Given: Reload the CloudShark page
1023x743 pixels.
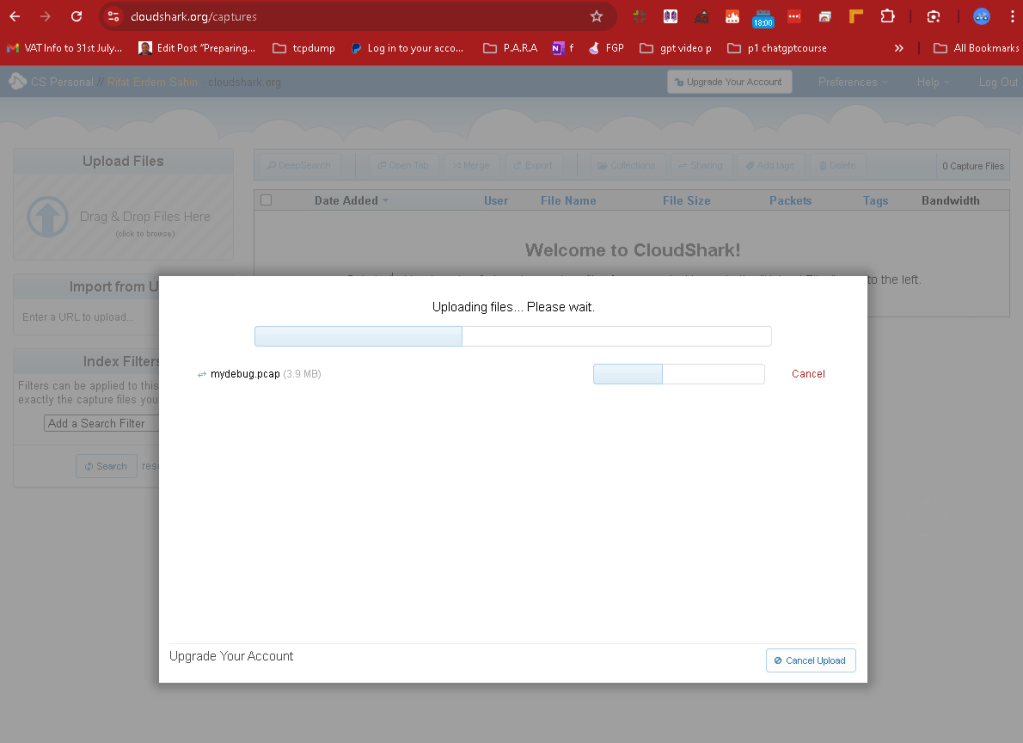Looking at the screenshot, I should [76, 16].
